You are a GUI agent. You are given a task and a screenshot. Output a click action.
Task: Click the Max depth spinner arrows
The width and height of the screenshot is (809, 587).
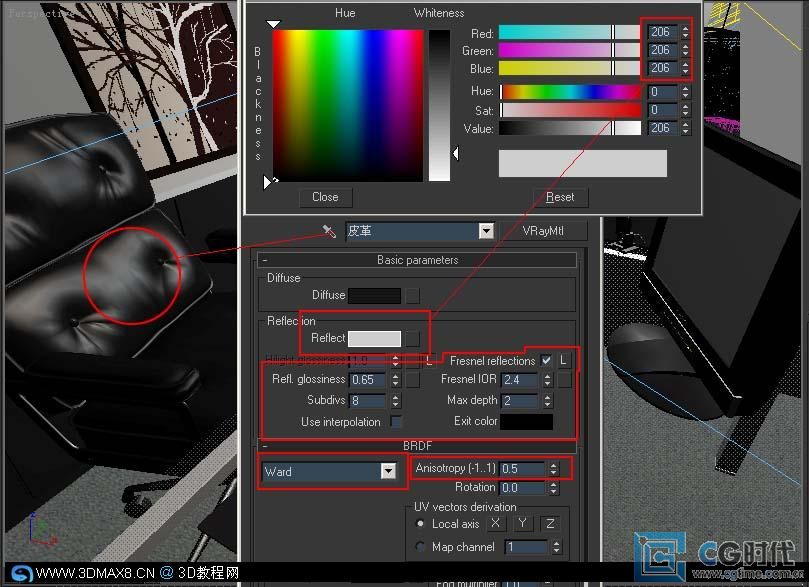point(547,401)
